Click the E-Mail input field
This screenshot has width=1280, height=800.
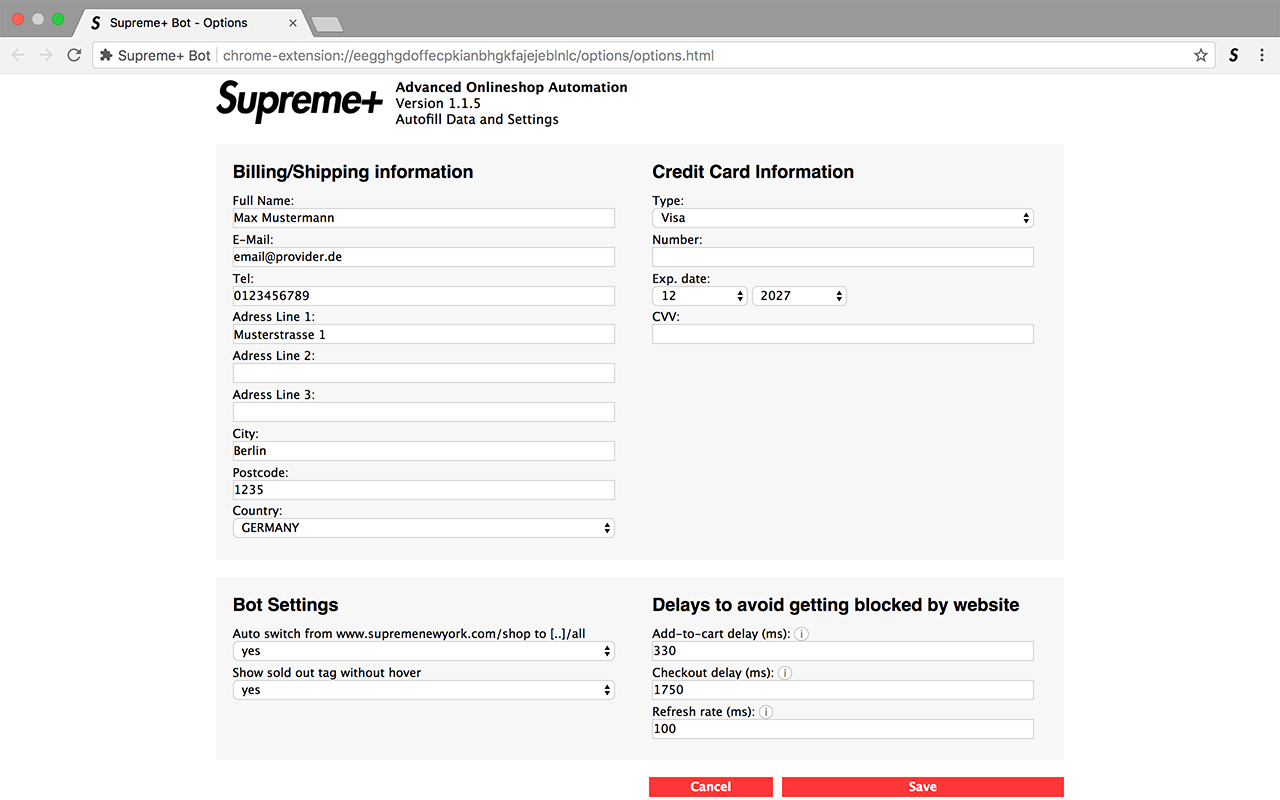pyautogui.click(x=424, y=257)
